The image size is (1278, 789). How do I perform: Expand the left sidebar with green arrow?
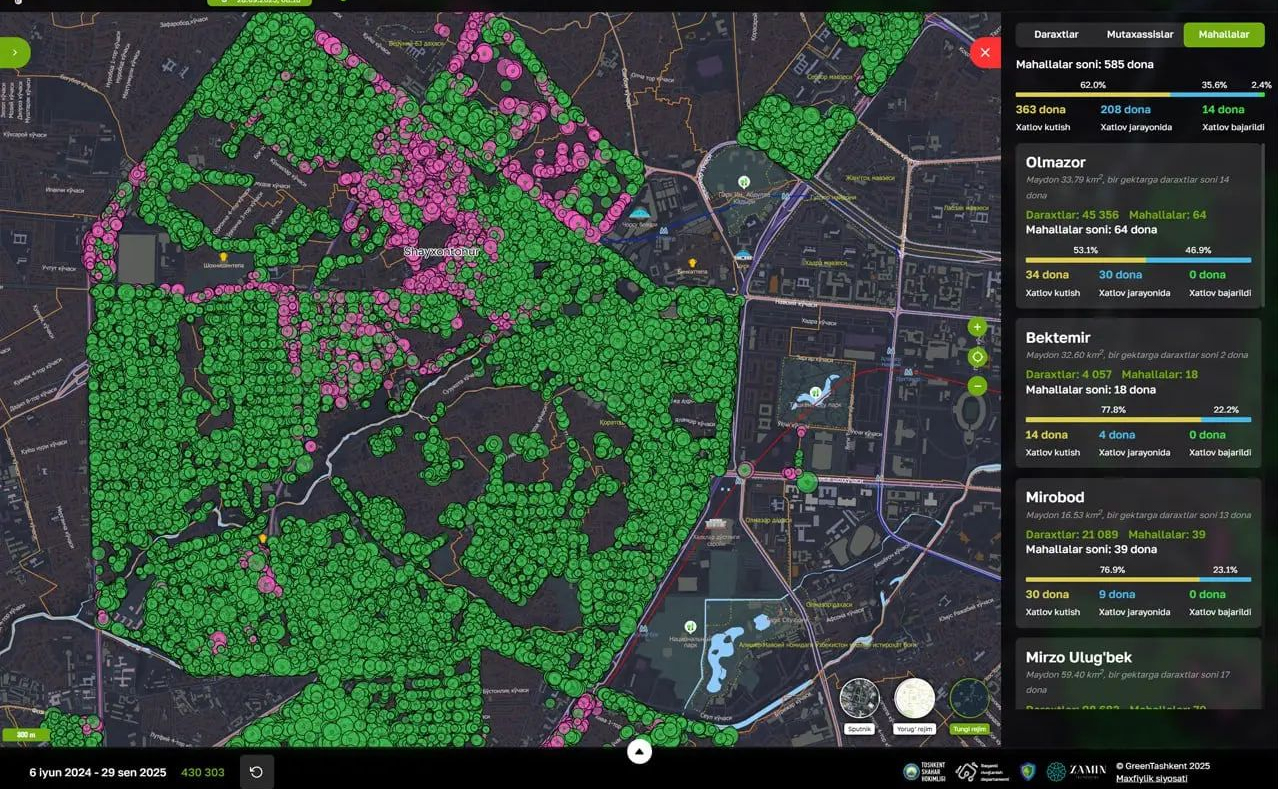click(x=15, y=52)
